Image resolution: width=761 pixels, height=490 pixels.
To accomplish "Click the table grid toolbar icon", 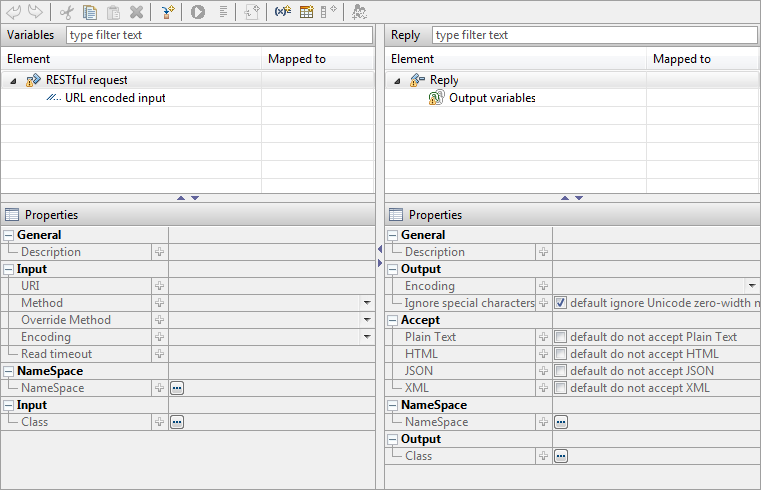I will (307, 12).
